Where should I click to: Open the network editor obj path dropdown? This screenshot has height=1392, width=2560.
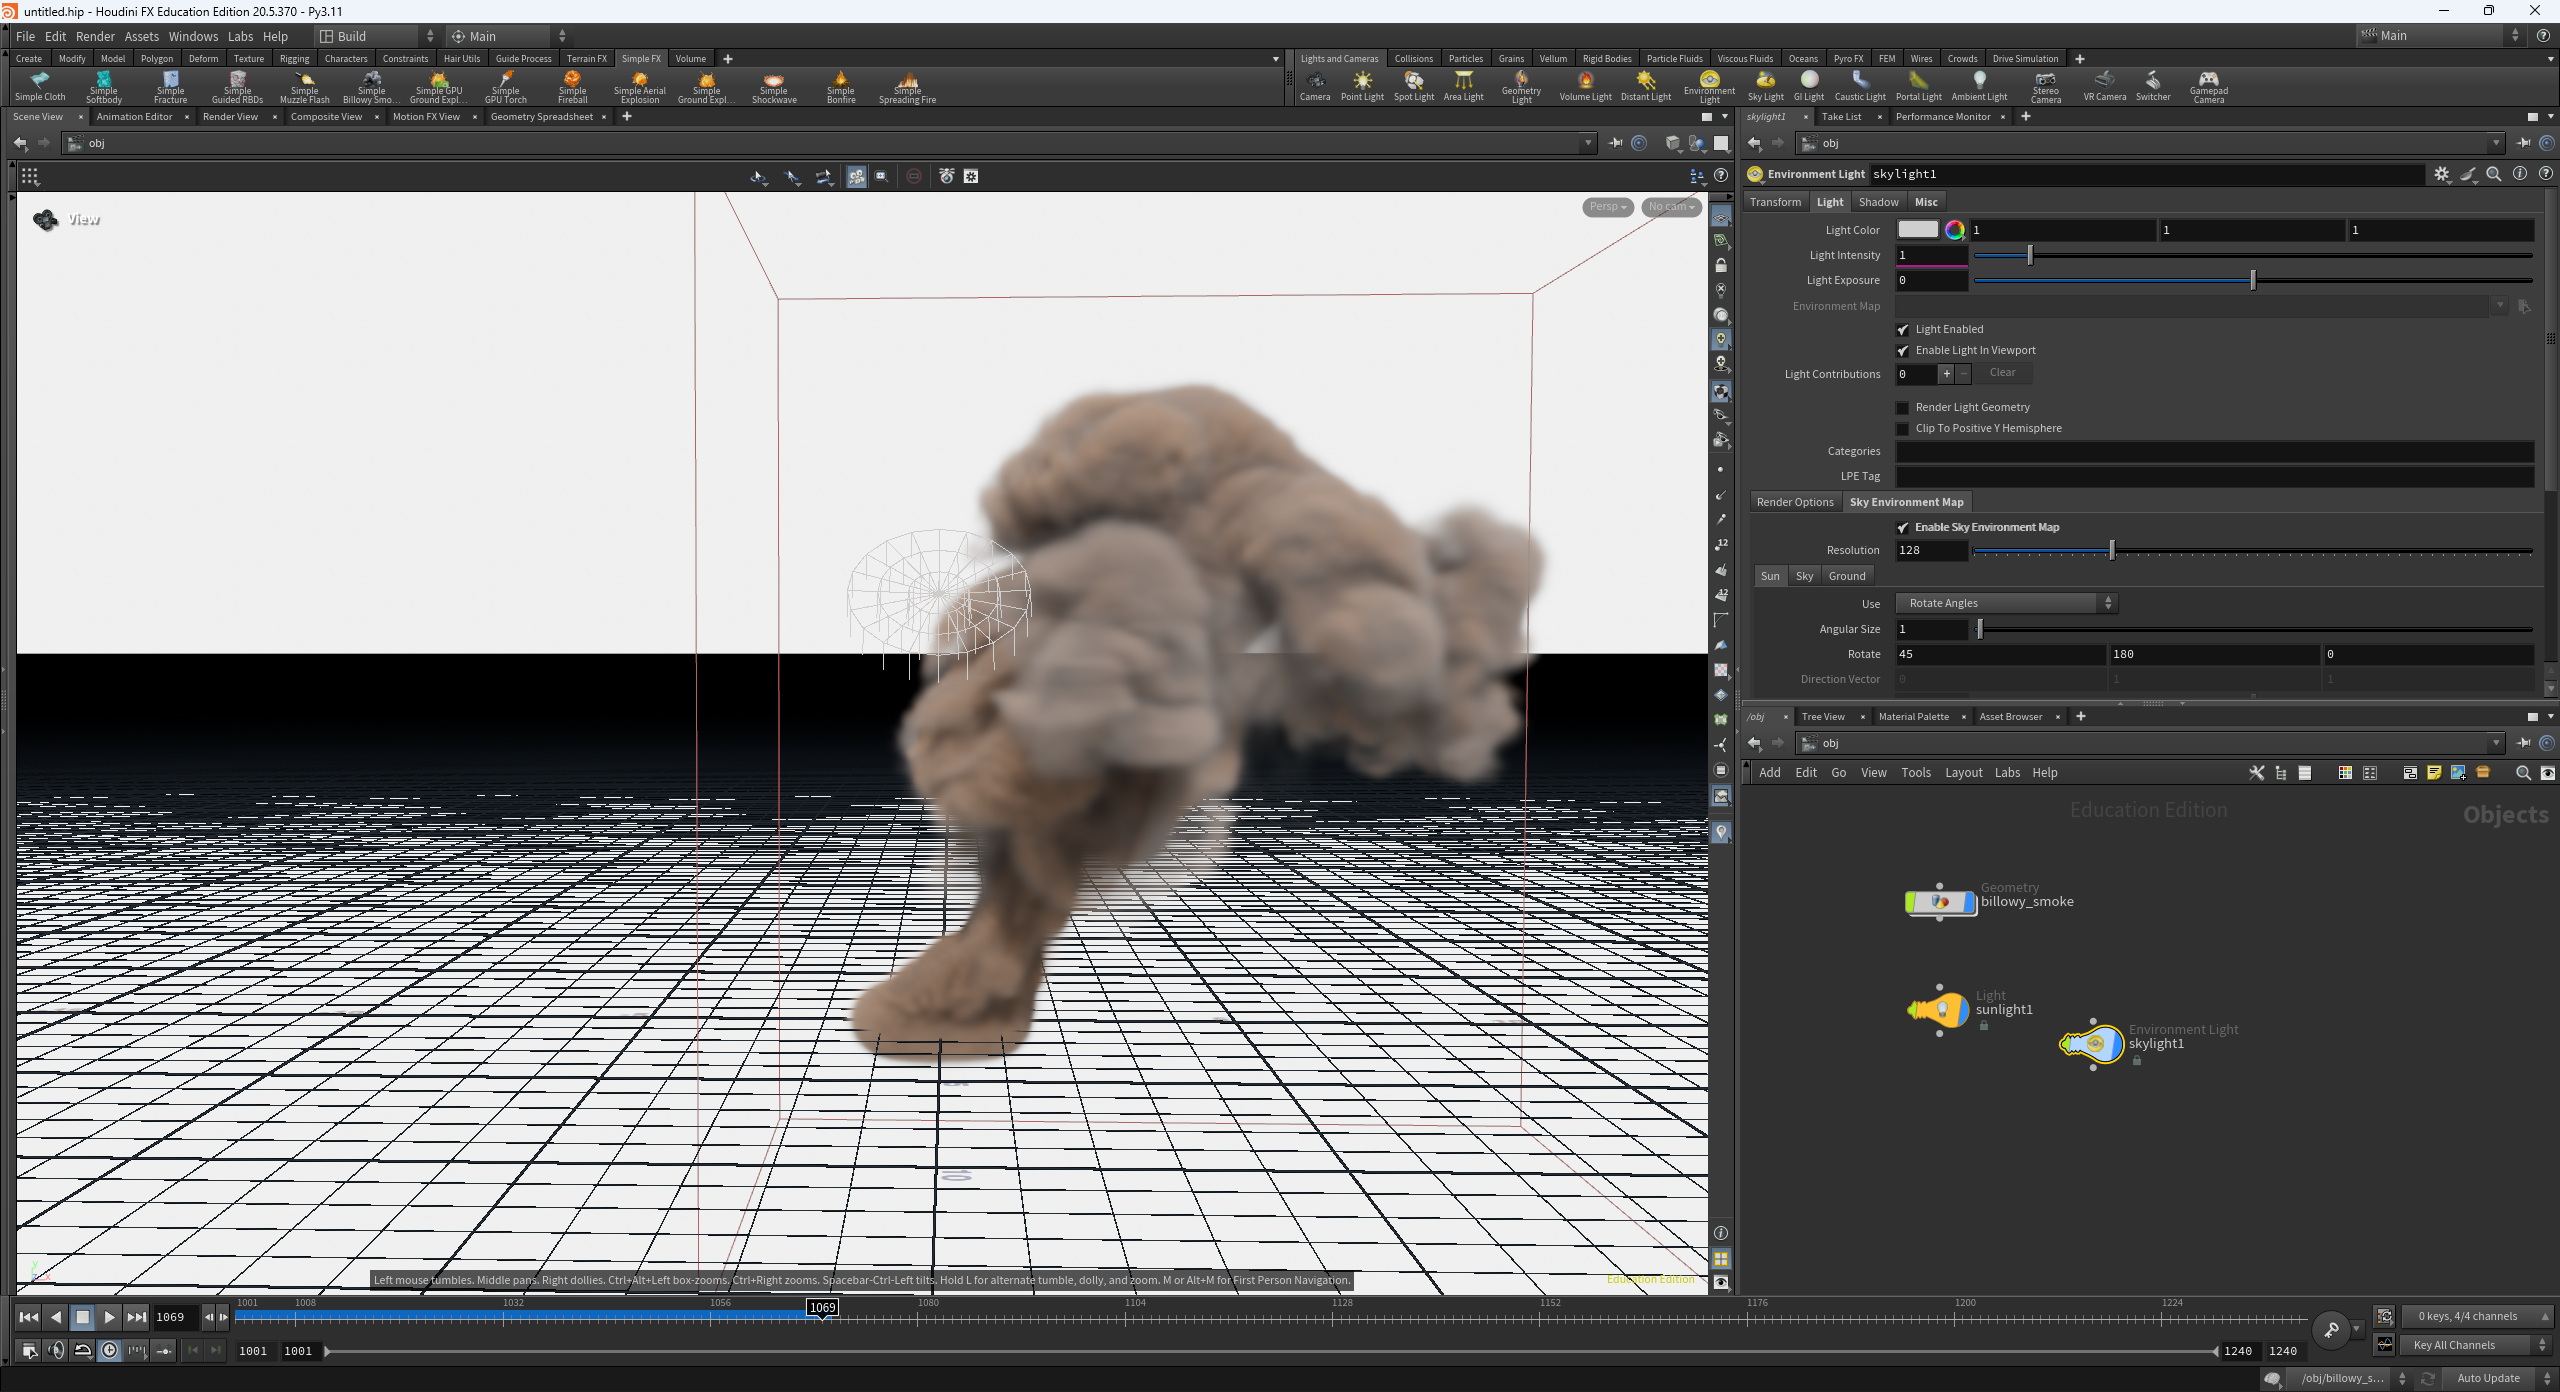[x=2496, y=743]
